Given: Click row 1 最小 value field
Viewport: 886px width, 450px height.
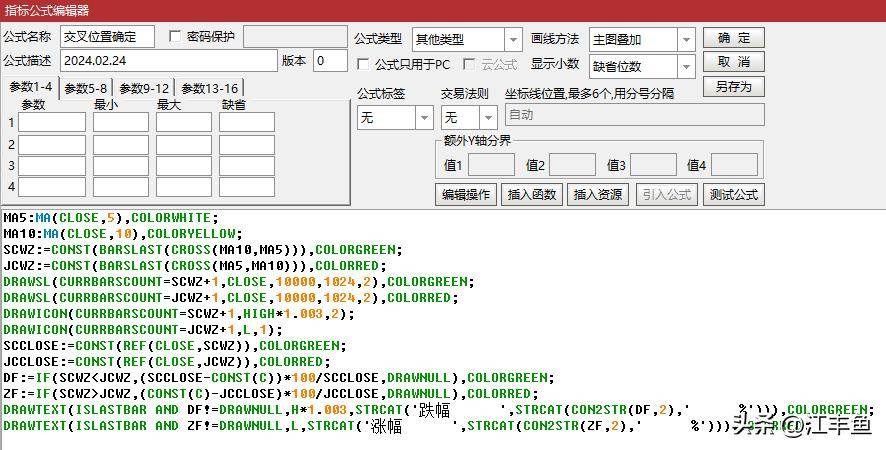Looking at the screenshot, I should (121, 122).
